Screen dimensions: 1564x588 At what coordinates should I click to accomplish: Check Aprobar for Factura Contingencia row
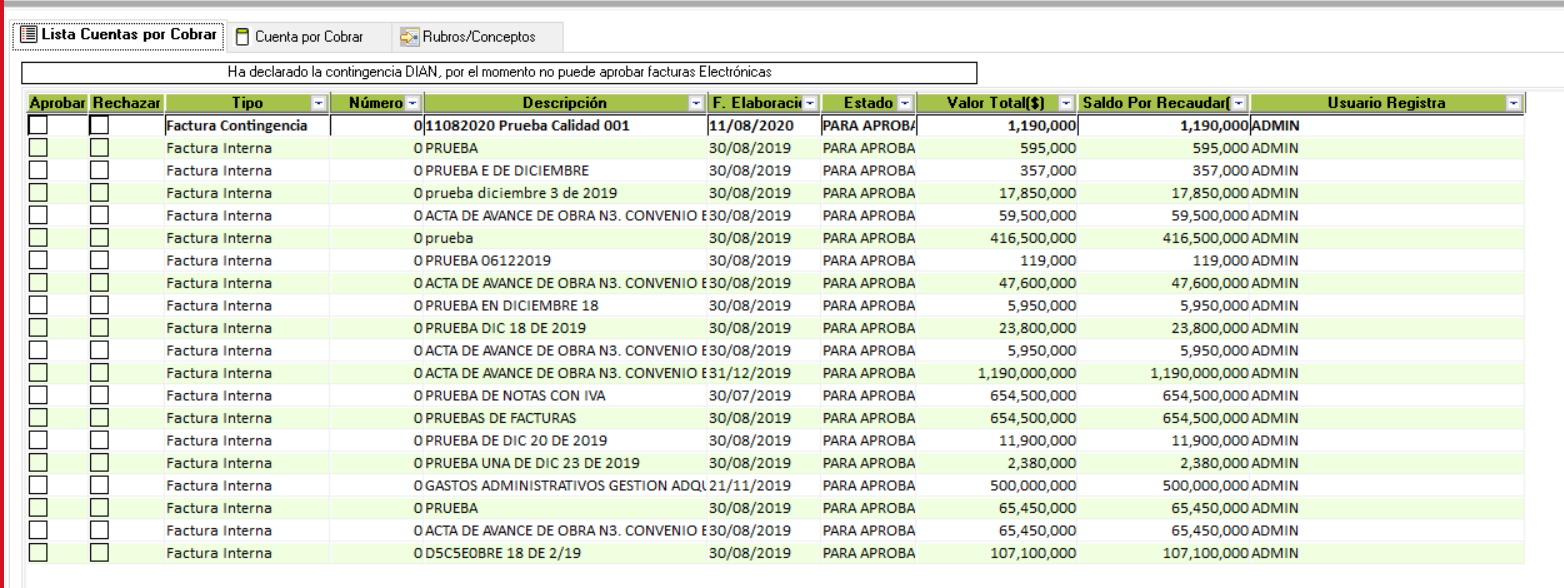pos(38,126)
